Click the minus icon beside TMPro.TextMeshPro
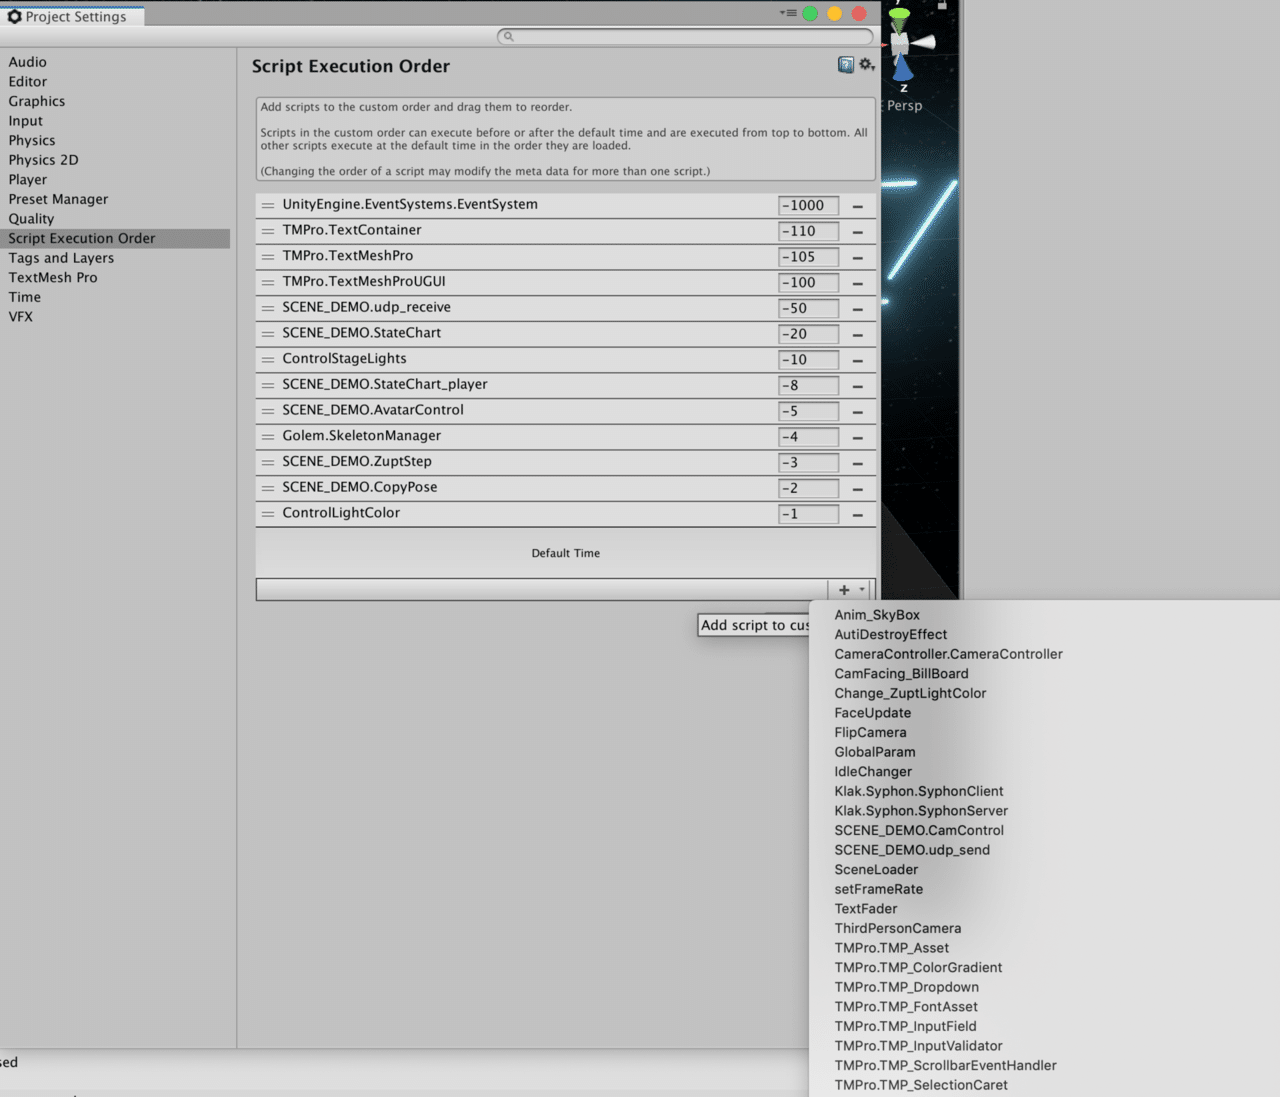 (857, 257)
